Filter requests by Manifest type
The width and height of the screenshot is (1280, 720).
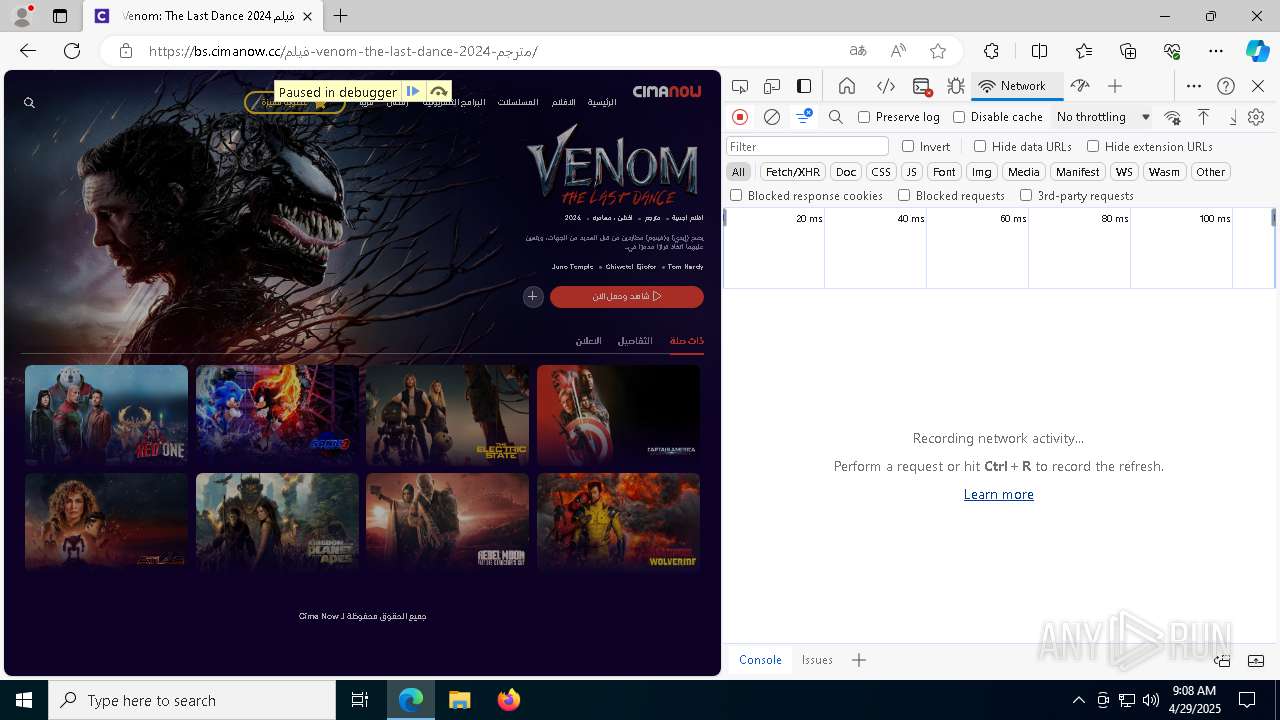click(1078, 172)
